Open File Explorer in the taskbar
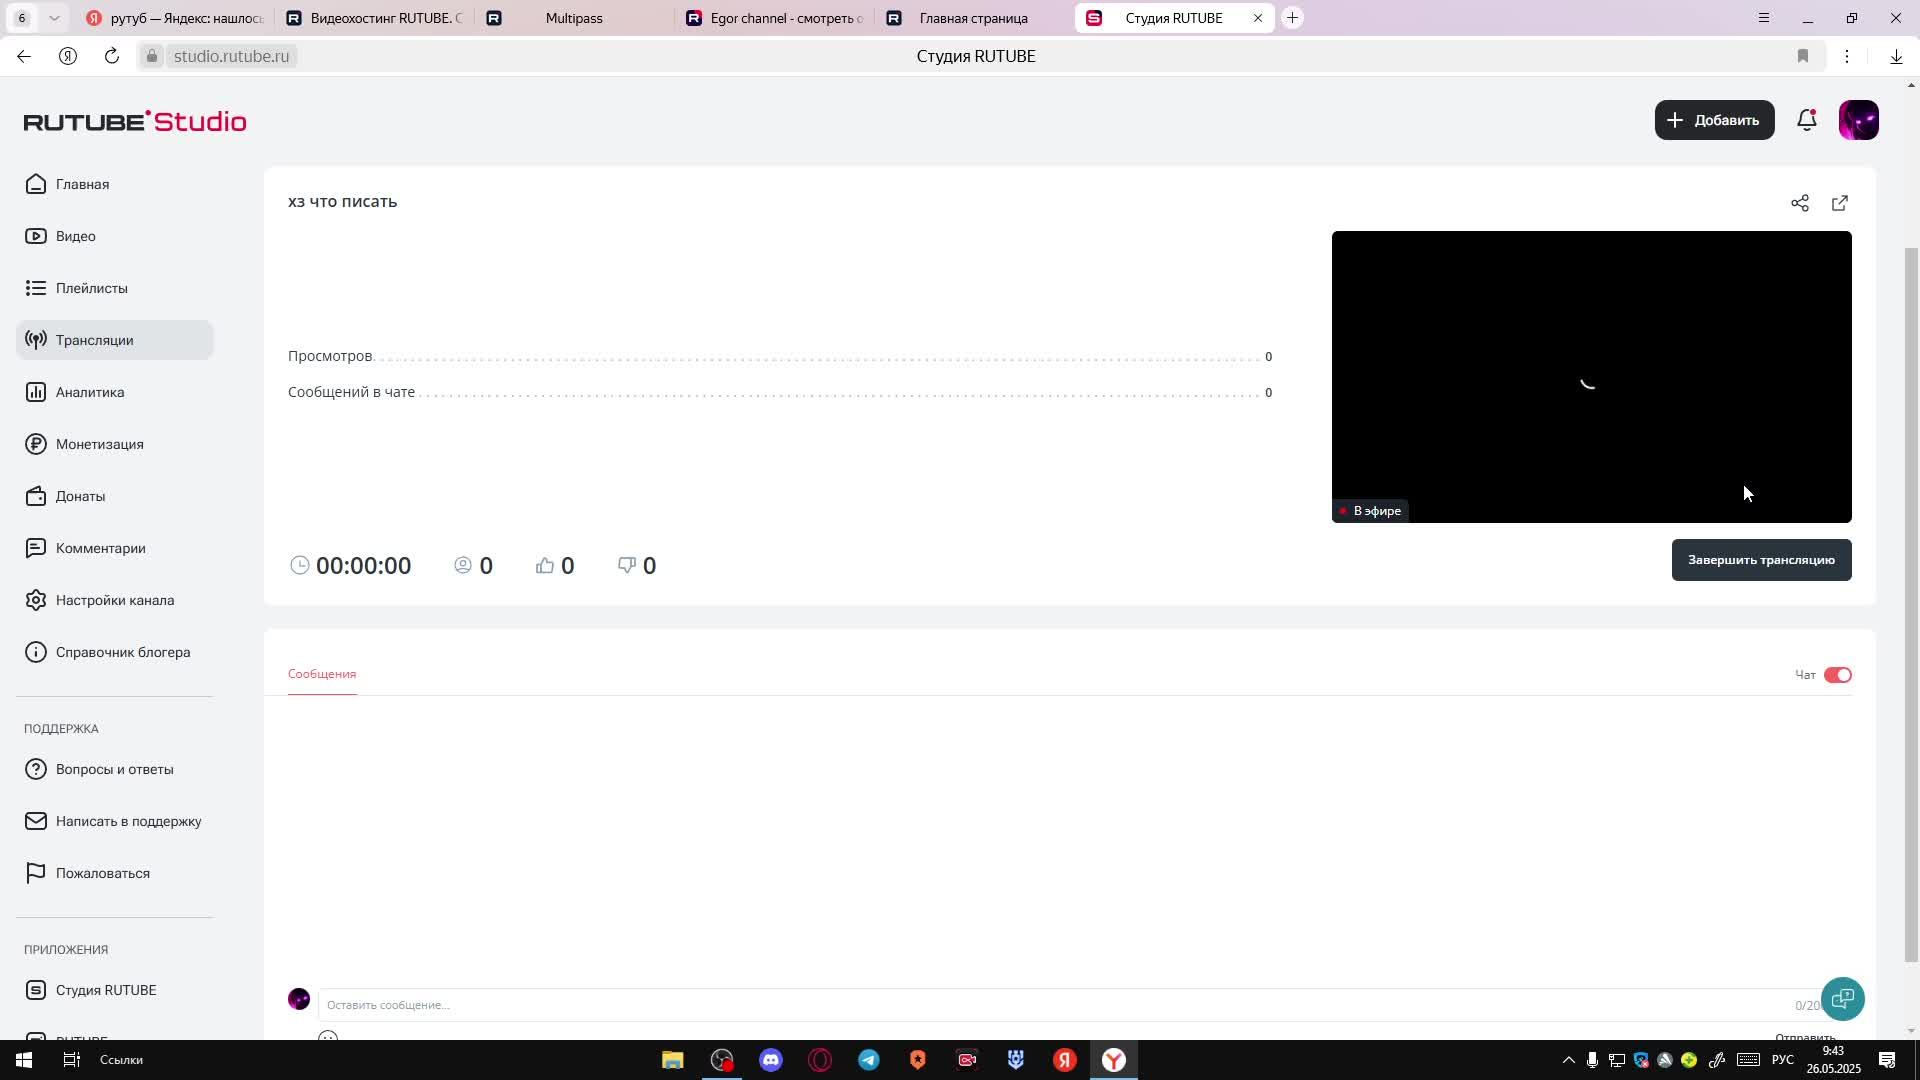The width and height of the screenshot is (1920, 1080). pos(673,1060)
